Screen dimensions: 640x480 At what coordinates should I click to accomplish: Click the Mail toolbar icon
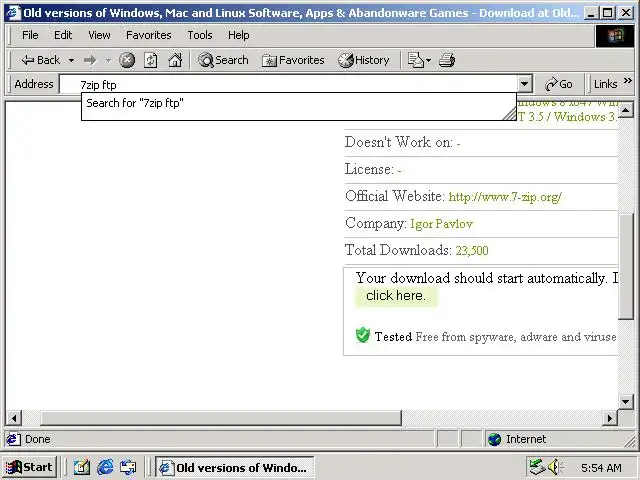pyautogui.click(x=416, y=60)
